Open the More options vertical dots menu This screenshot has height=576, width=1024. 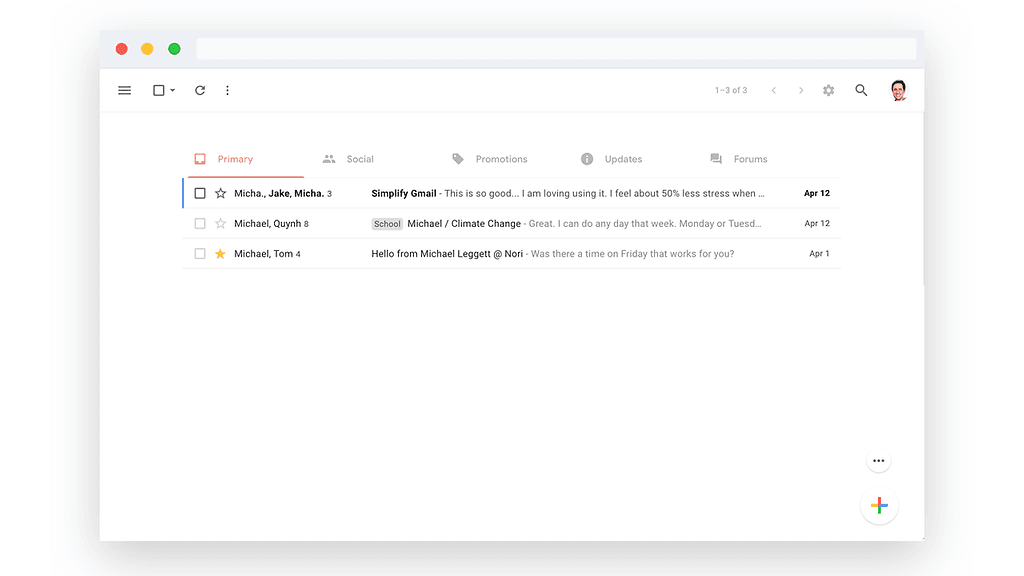click(x=227, y=90)
